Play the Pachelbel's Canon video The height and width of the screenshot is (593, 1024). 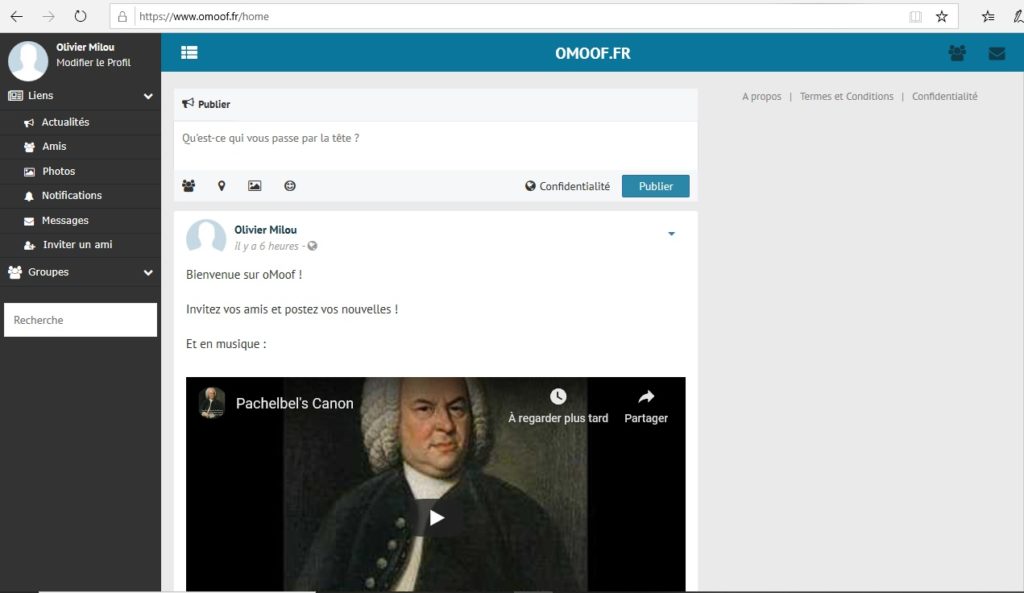pyautogui.click(x=436, y=518)
